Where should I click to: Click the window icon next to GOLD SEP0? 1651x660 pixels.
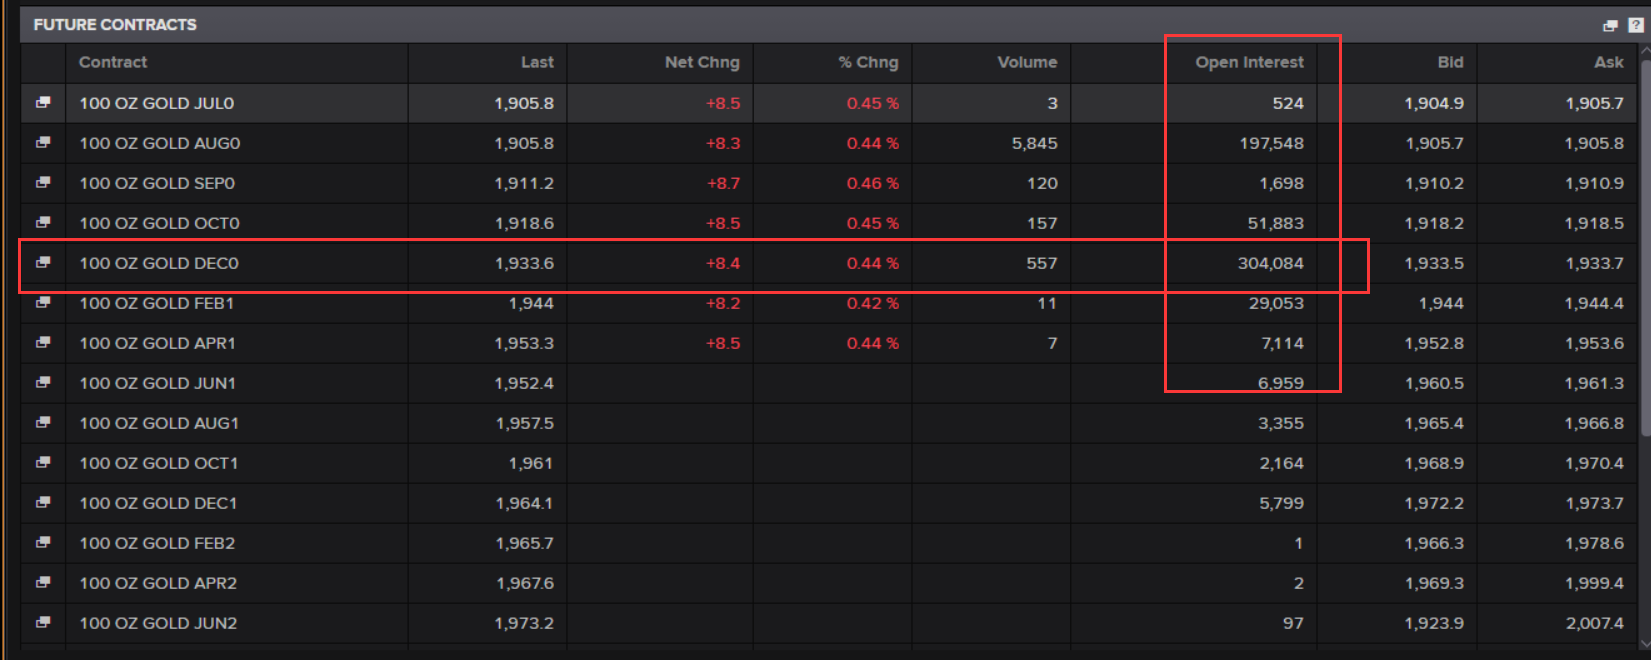(x=43, y=183)
